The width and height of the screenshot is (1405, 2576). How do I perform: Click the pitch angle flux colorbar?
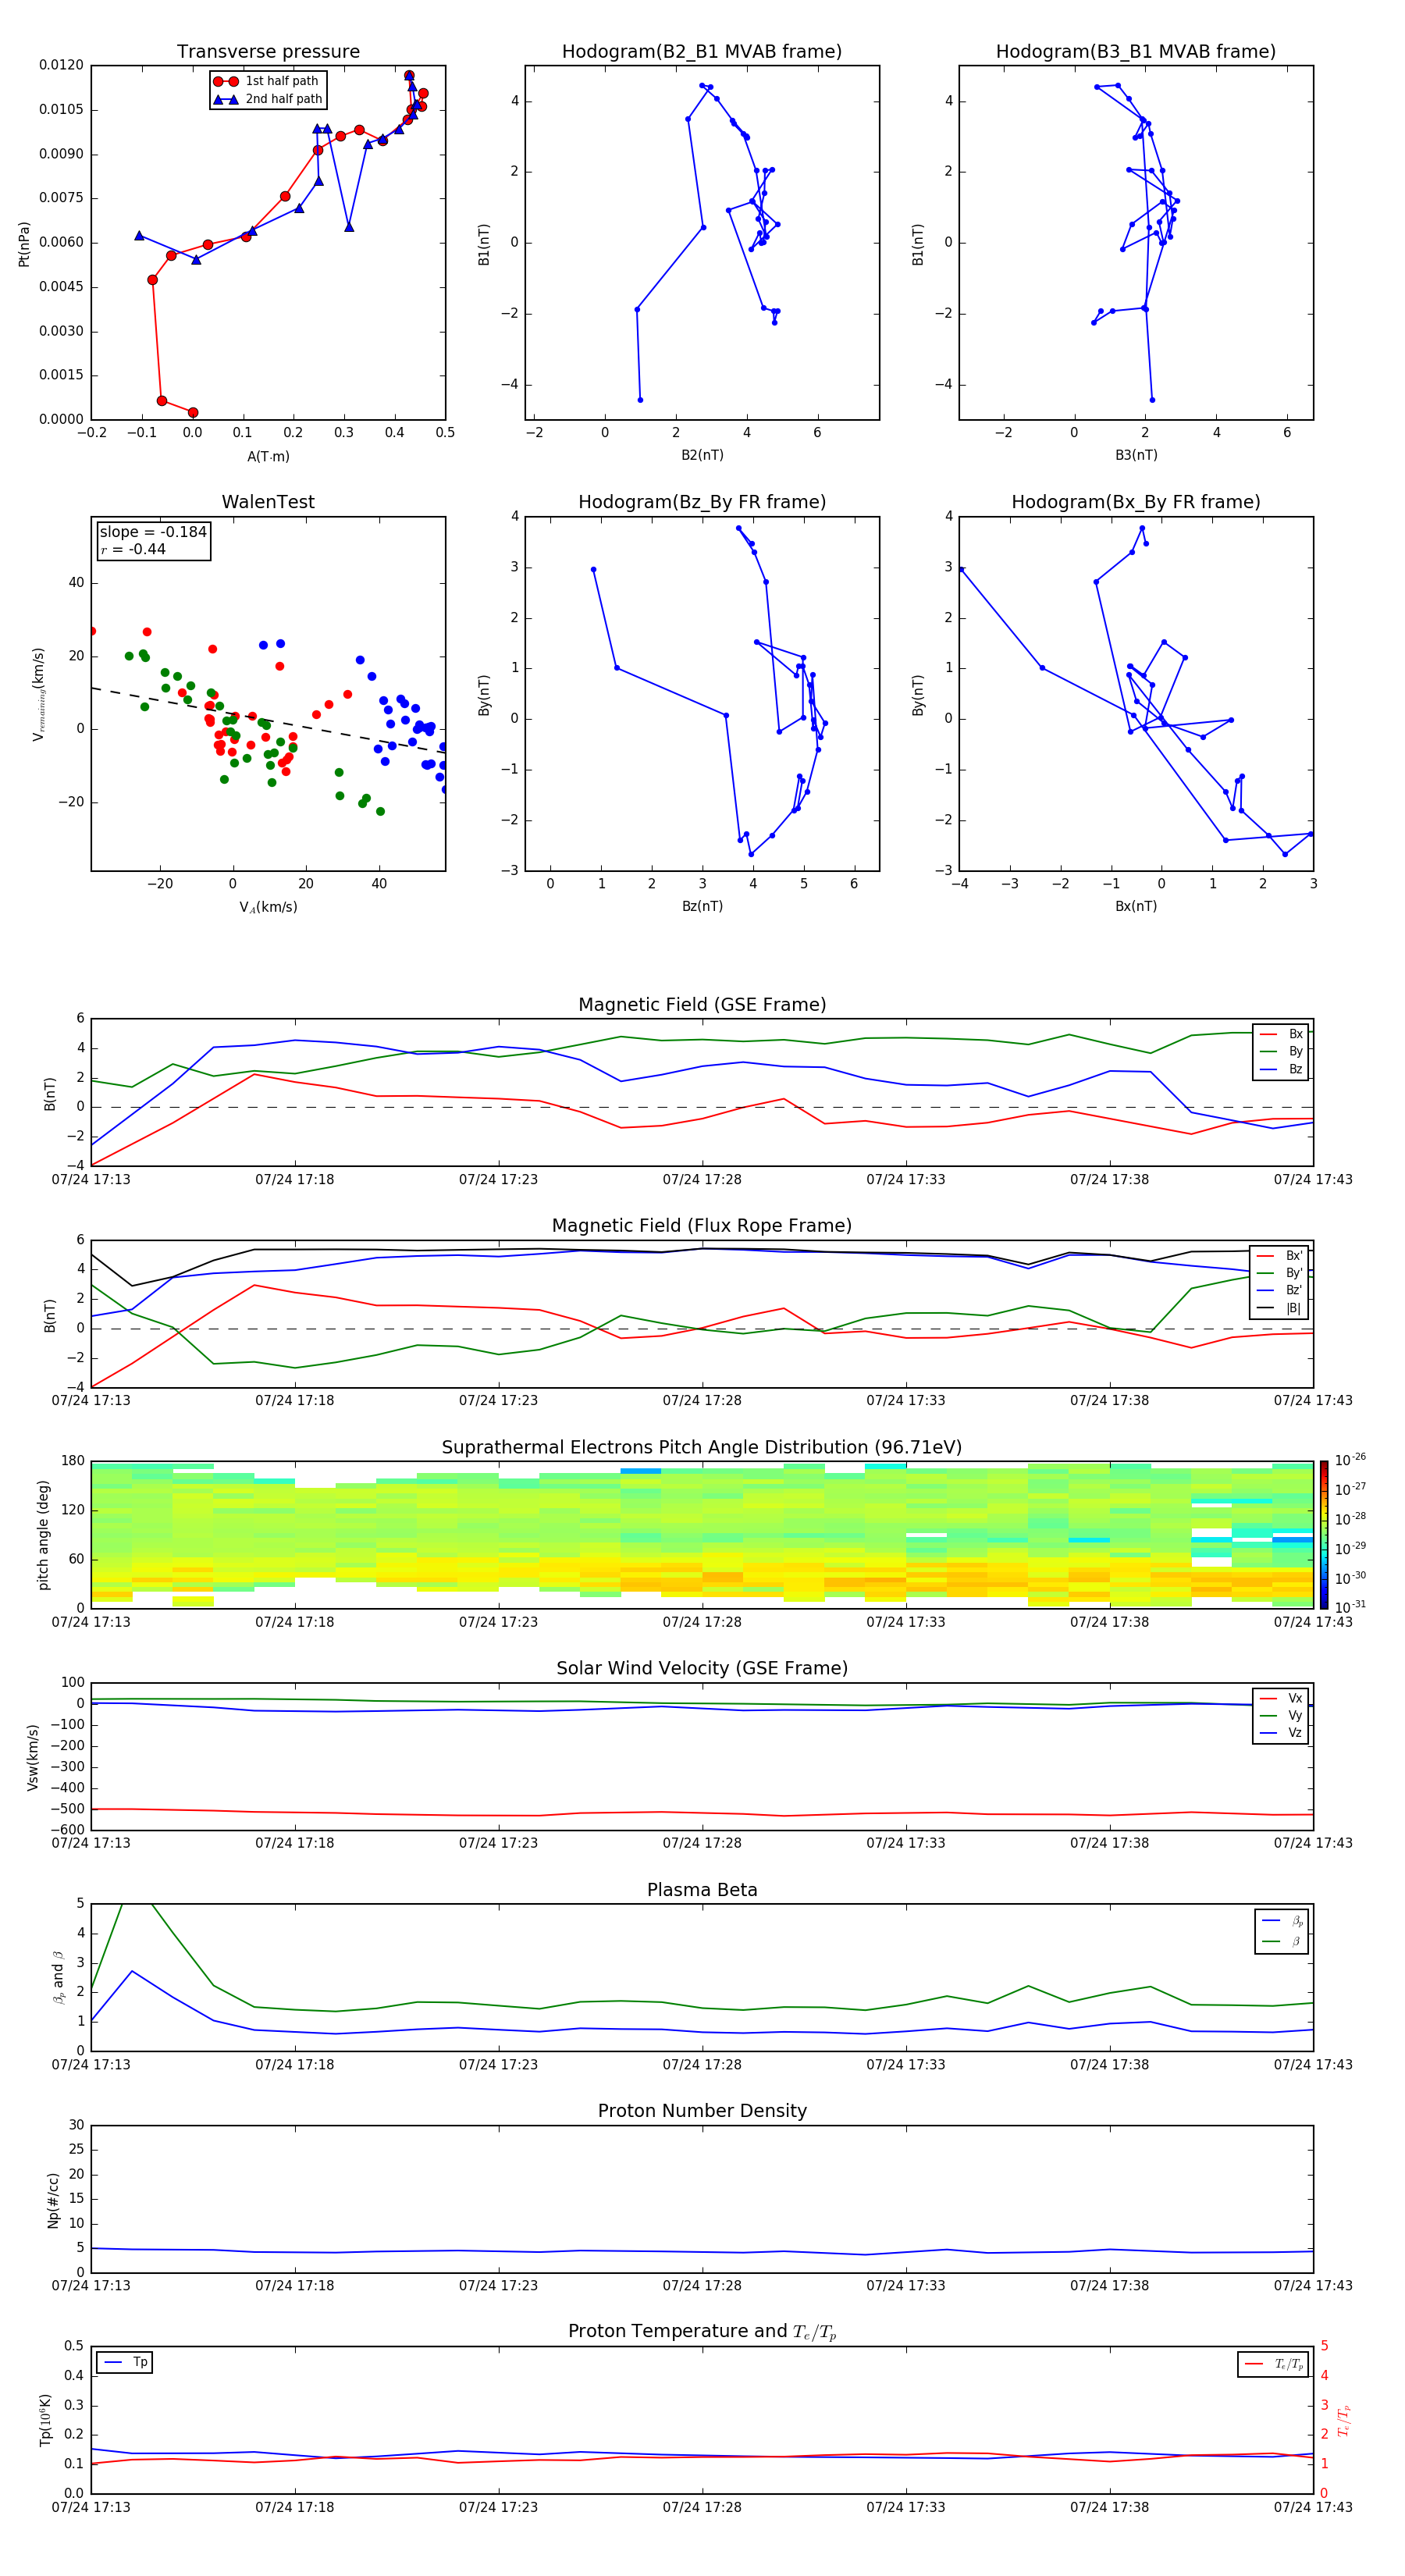(x=1324, y=1534)
